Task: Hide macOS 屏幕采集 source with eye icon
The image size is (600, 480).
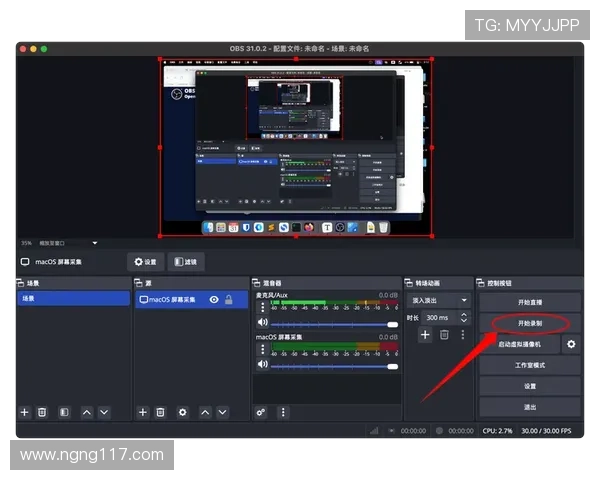Action: click(x=214, y=299)
